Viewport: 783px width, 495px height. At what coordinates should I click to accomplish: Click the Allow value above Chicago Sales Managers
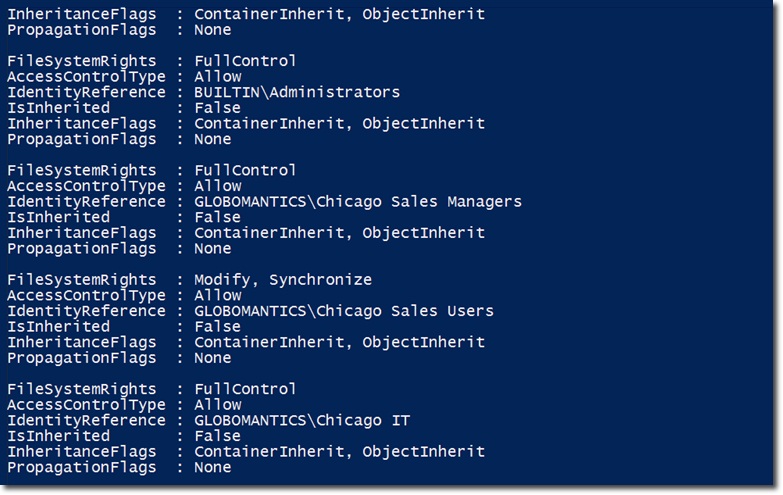point(217,186)
